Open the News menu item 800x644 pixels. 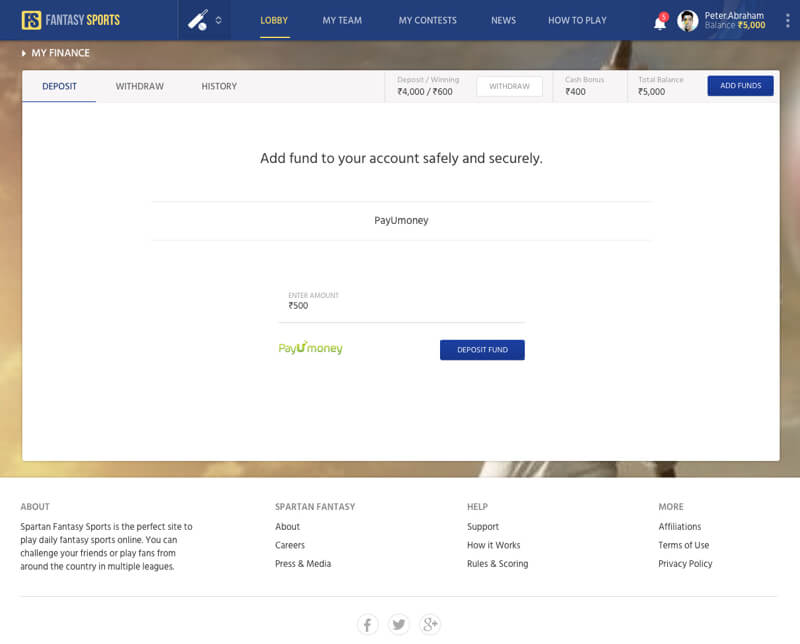click(503, 20)
